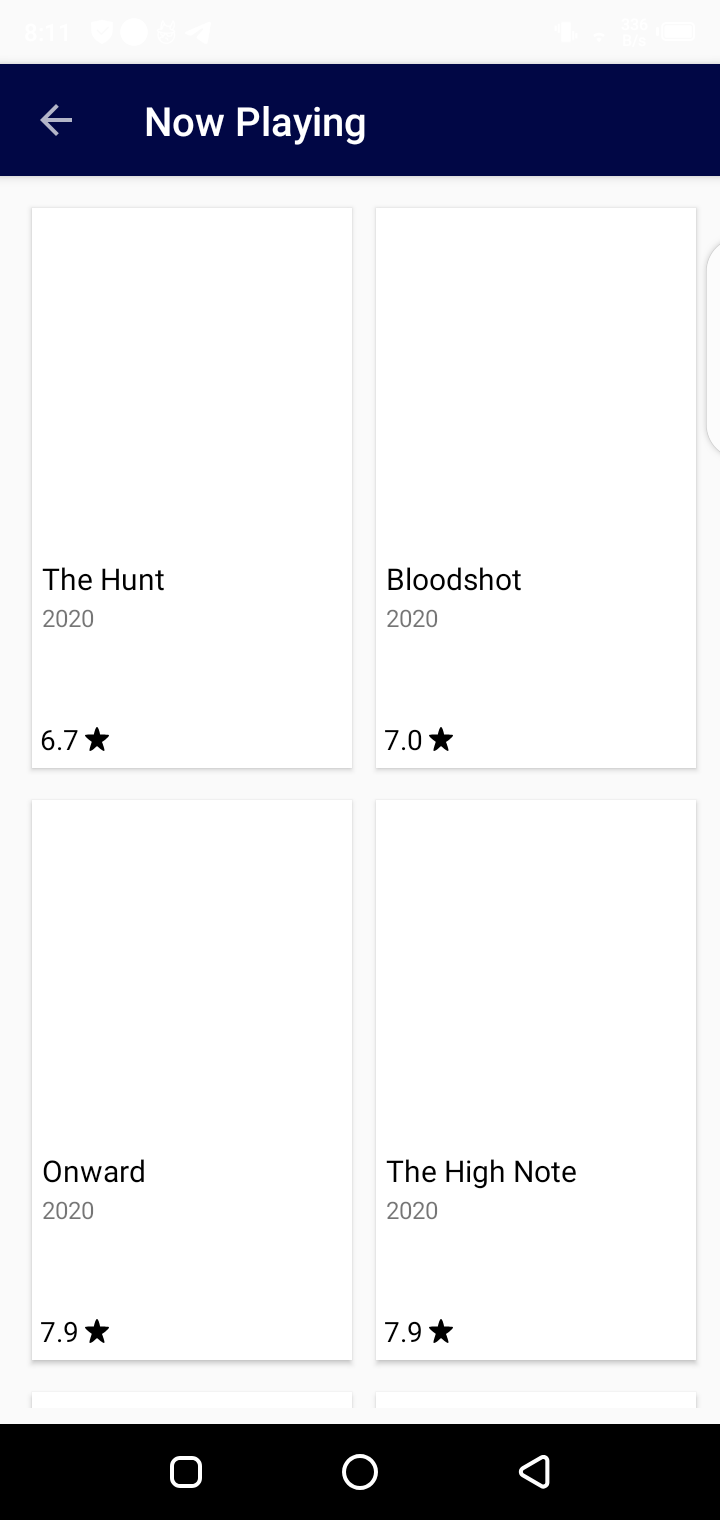Click the 7.0 rating on Bloodshot
The width and height of the screenshot is (720, 1520).
point(404,741)
